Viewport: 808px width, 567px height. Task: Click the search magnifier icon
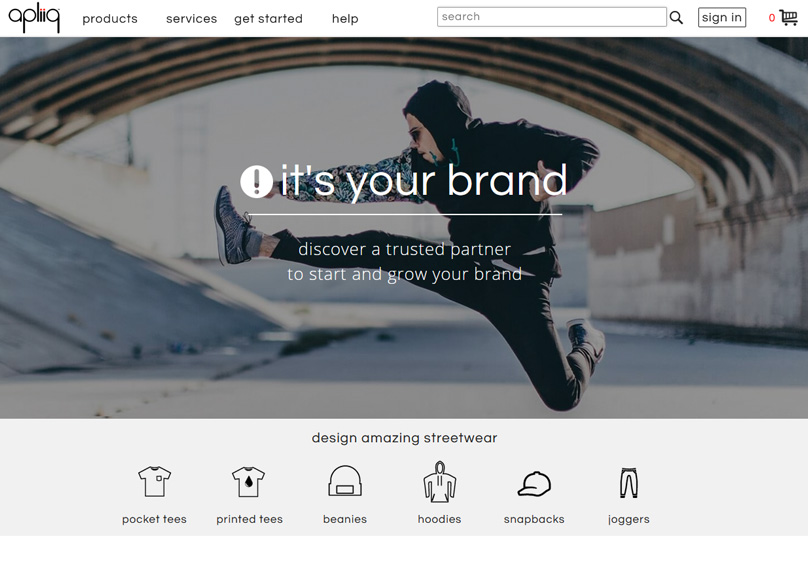click(677, 18)
